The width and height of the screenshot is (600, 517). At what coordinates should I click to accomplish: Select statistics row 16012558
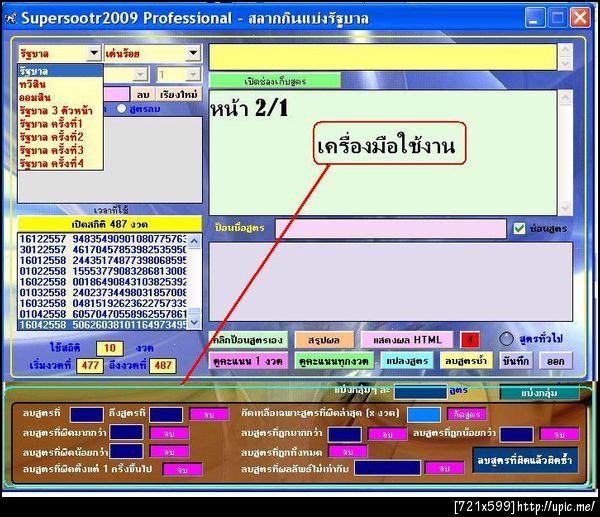[103, 260]
